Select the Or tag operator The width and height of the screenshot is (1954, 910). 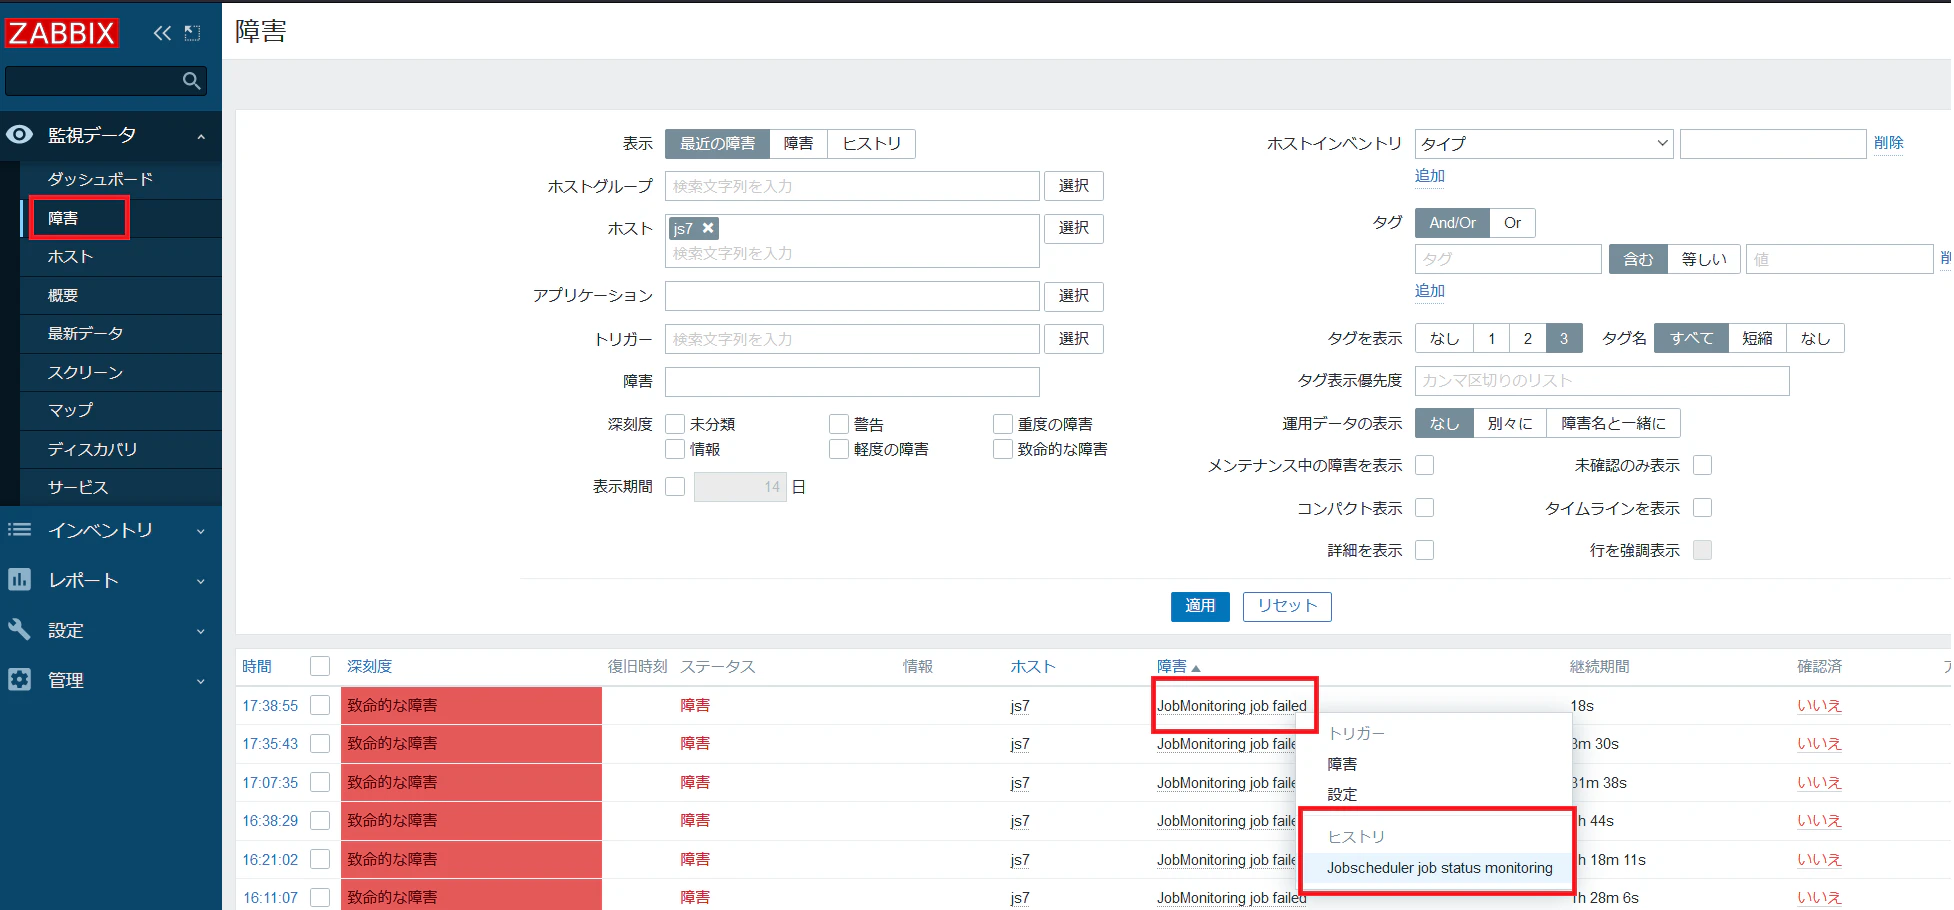(x=1512, y=223)
